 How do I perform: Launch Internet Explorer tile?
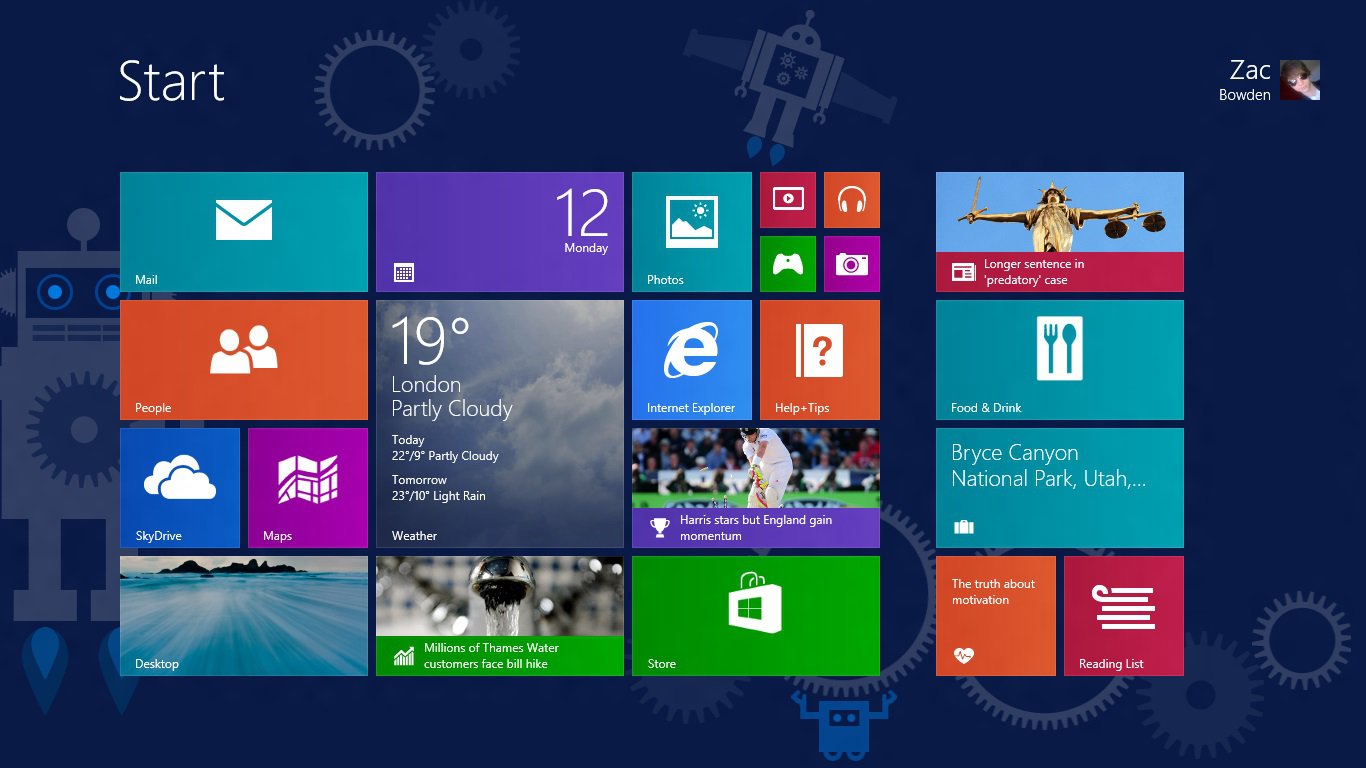[692, 360]
